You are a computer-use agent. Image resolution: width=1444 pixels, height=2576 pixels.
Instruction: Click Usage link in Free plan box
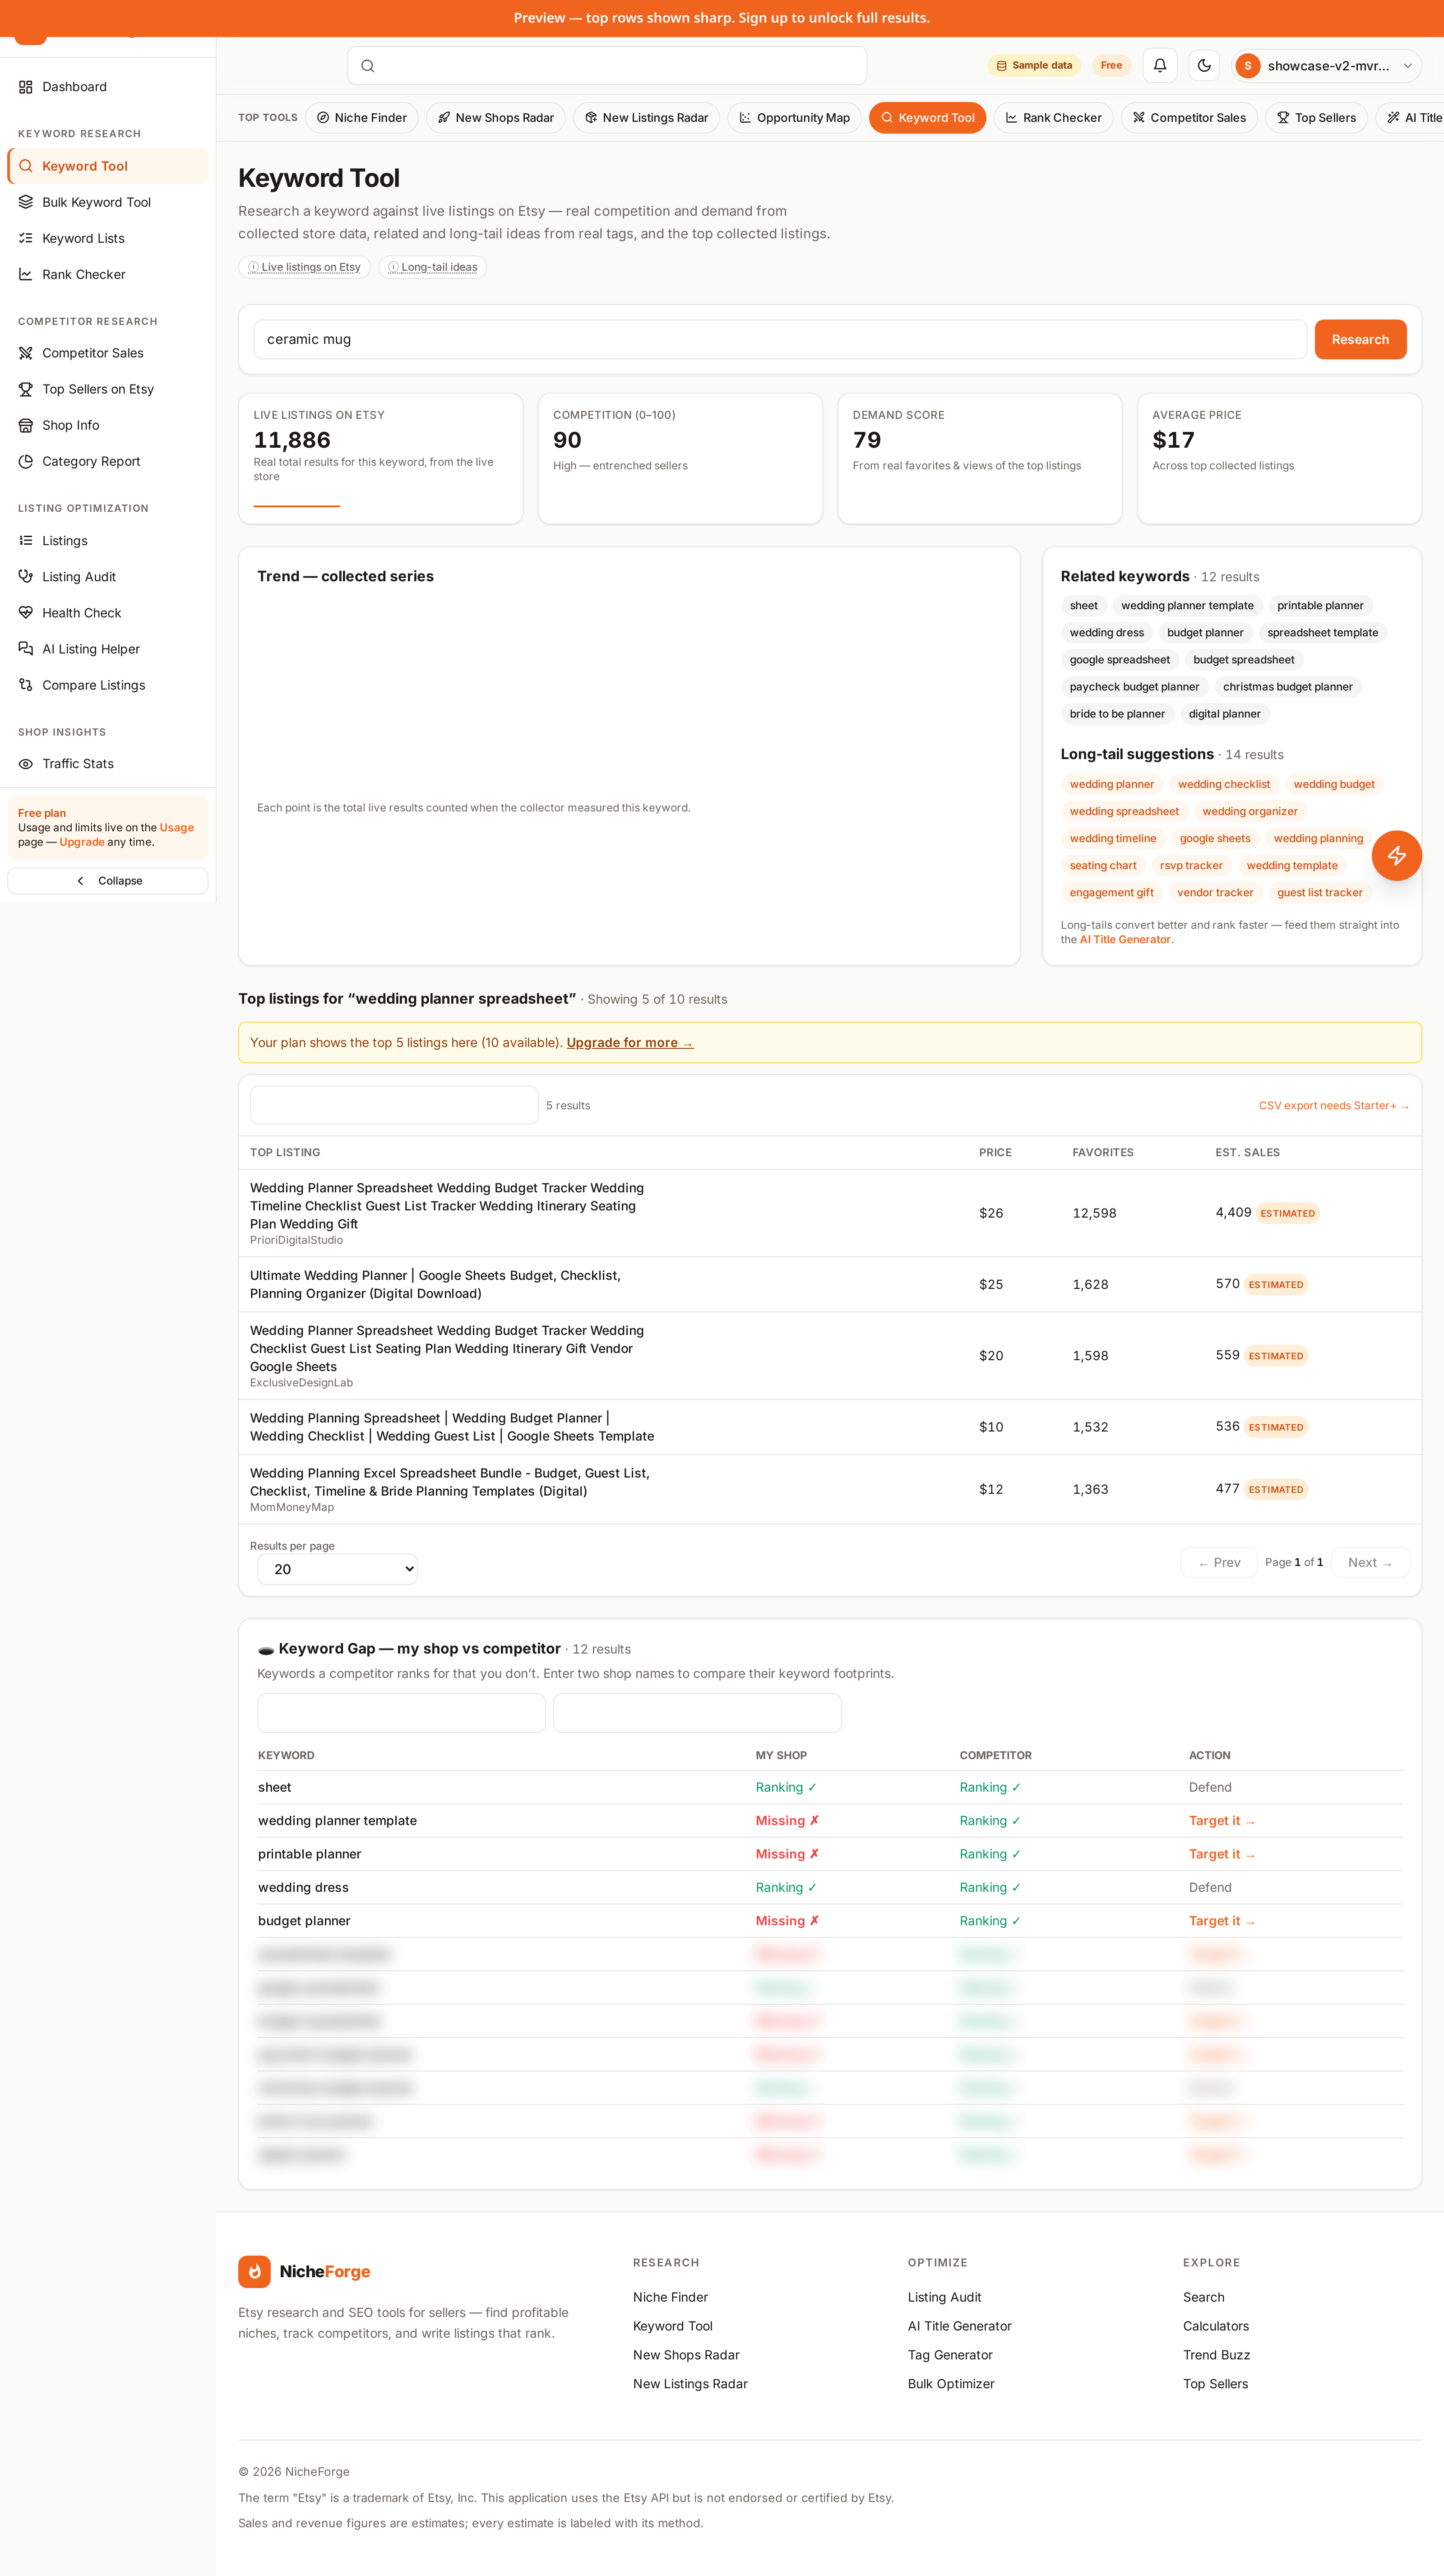click(x=177, y=828)
